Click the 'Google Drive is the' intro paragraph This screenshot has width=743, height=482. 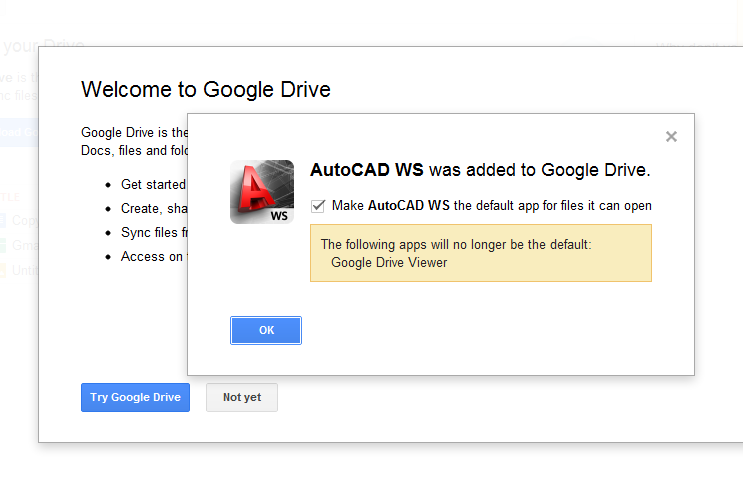pos(134,132)
